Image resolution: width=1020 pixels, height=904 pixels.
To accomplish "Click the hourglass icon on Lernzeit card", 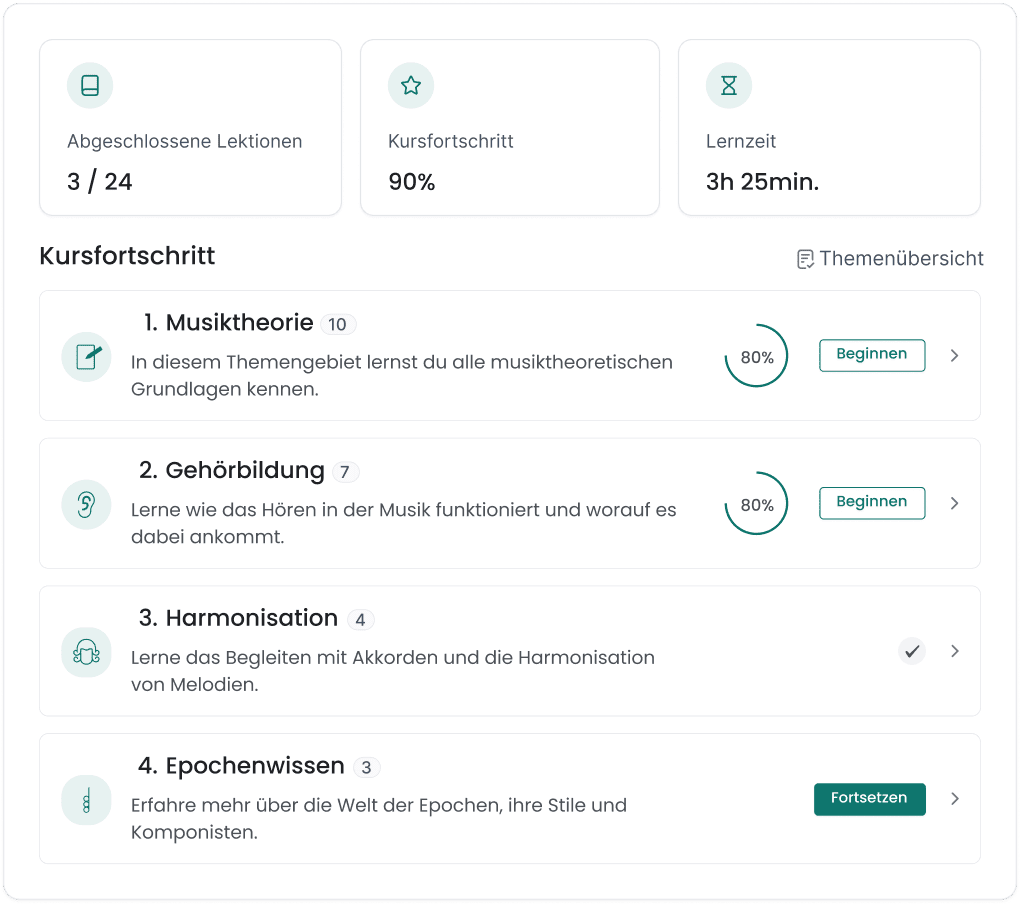I will pyautogui.click(x=728, y=85).
